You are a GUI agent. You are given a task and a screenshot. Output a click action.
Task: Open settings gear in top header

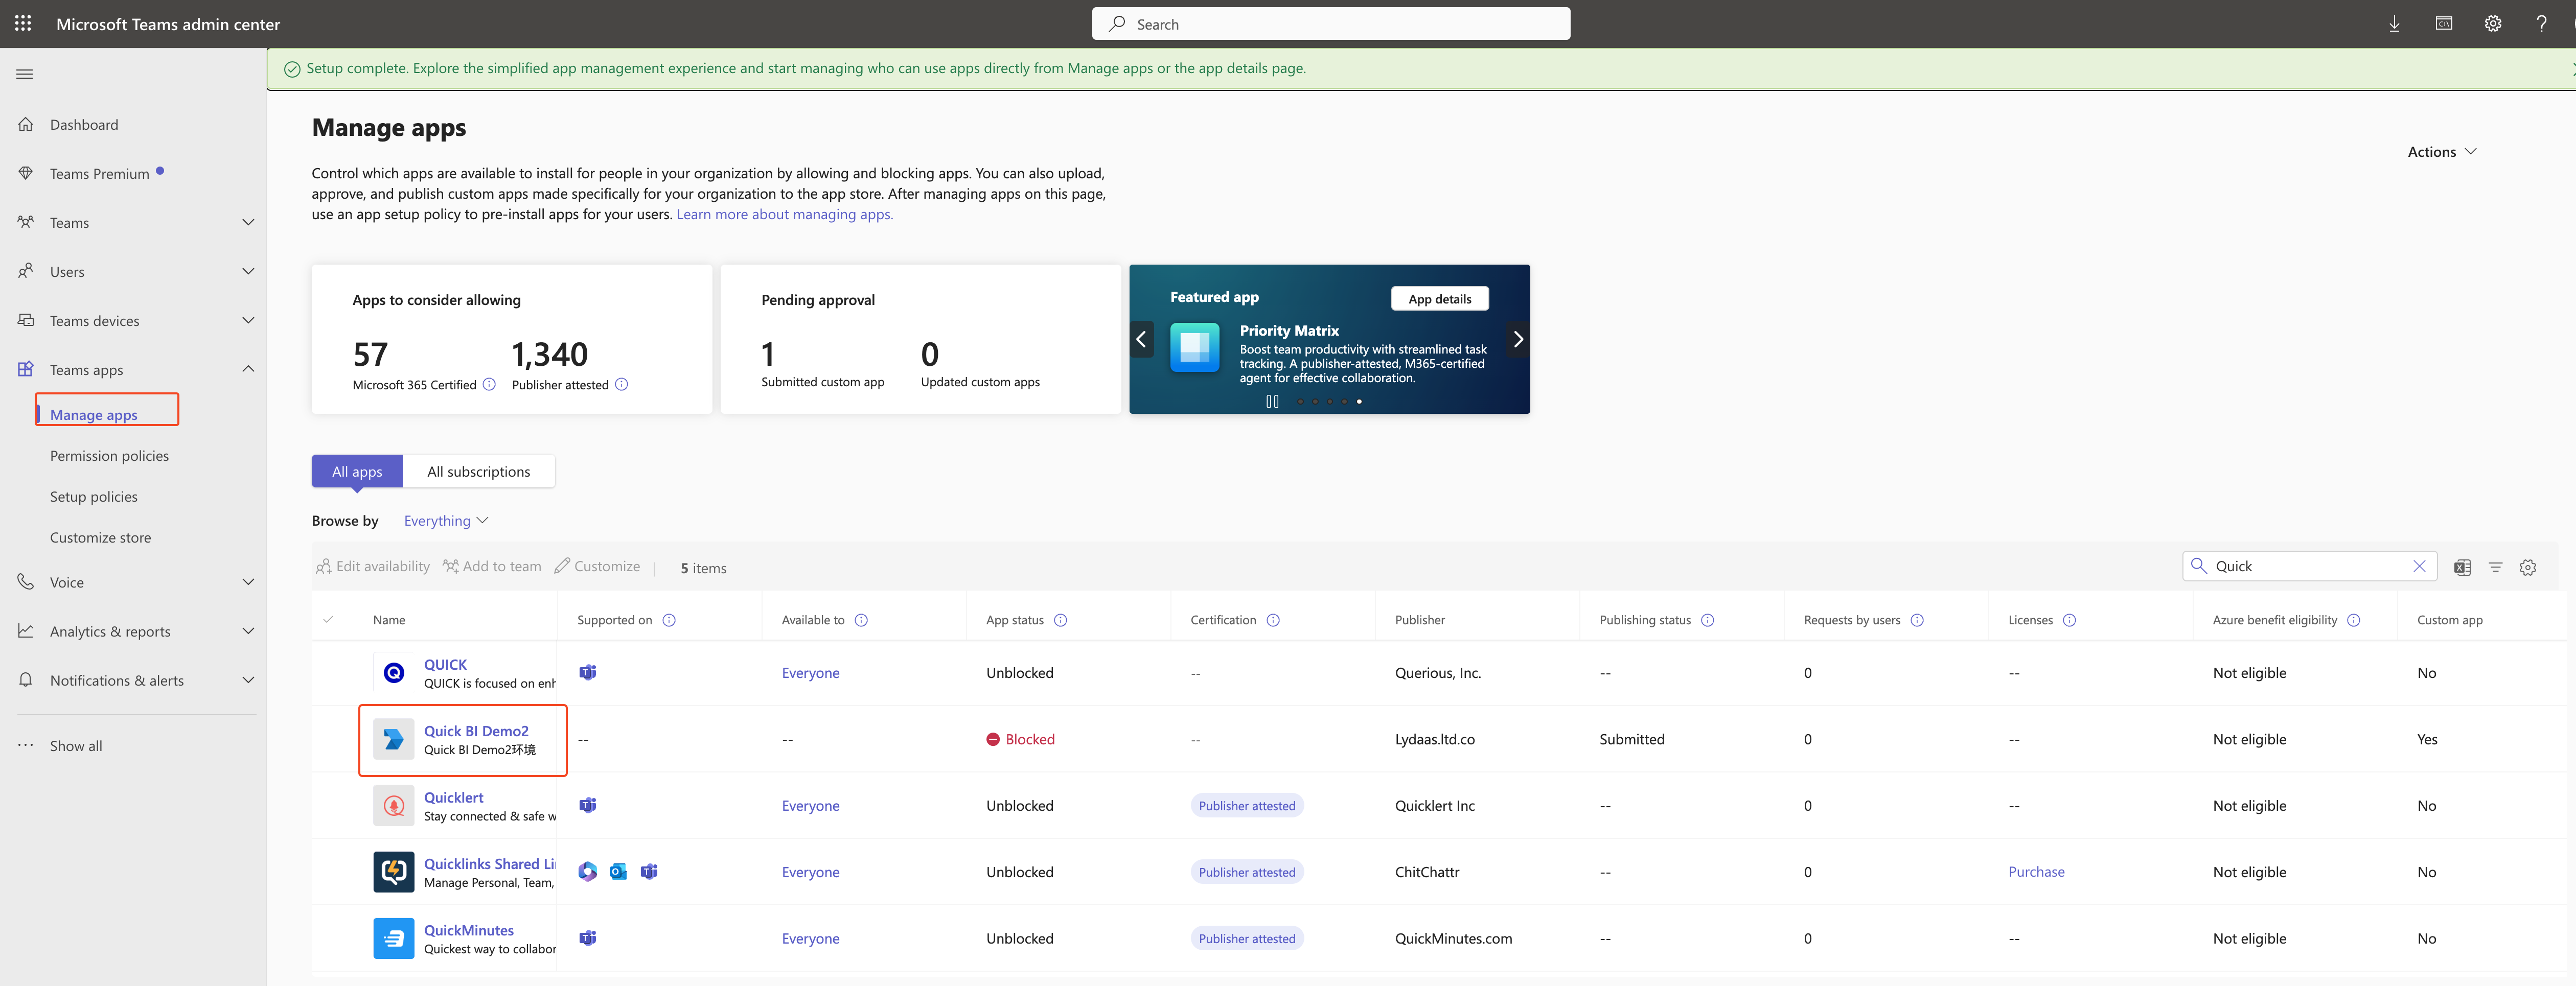[x=2492, y=24]
